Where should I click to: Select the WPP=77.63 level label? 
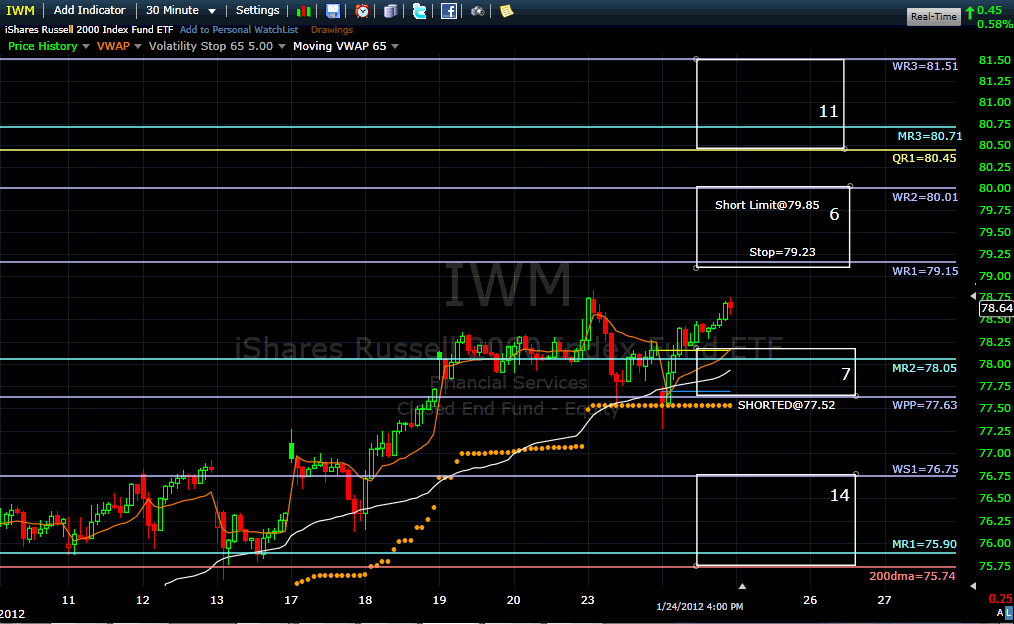(x=924, y=405)
